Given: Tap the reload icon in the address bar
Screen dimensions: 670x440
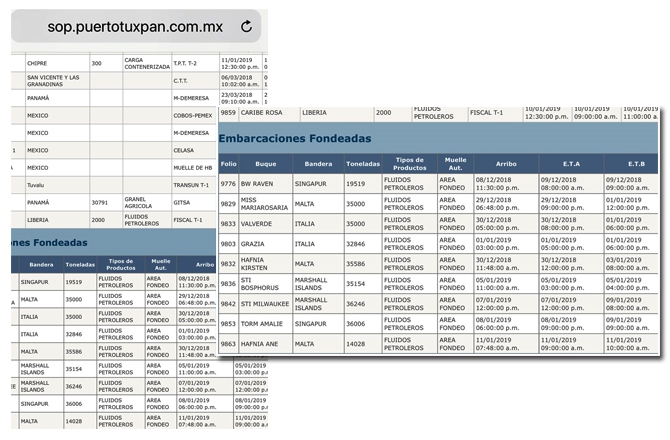Looking at the screenshot, I should pyautogui.click(x=247, y=26).
